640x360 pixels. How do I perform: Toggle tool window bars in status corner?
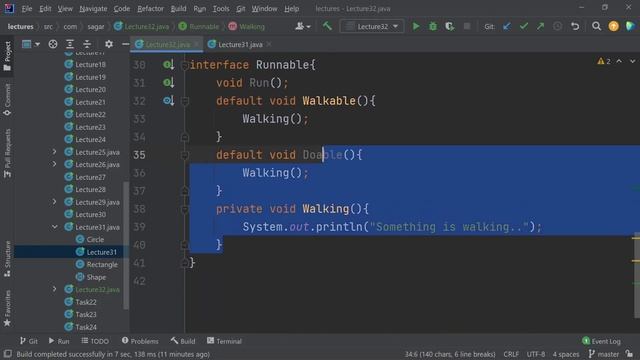click(x=7, y=354)
